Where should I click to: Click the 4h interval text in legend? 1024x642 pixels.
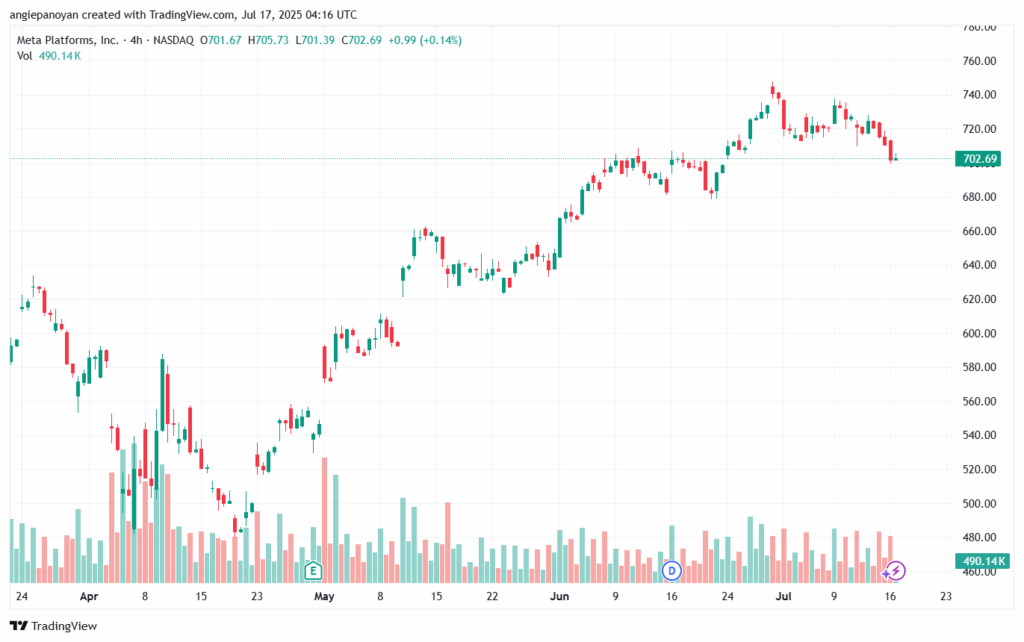(136, 40)
